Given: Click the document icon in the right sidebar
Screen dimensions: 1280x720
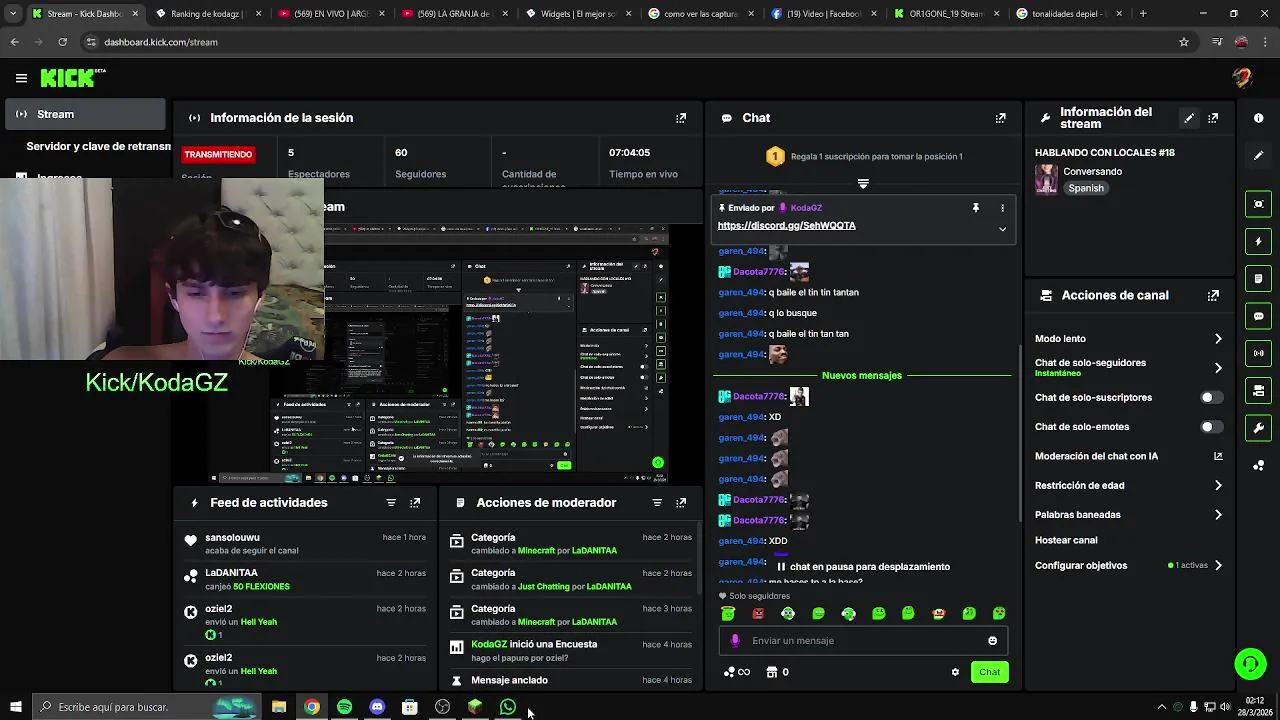Looking at the screenshot, I should 1258,278.
